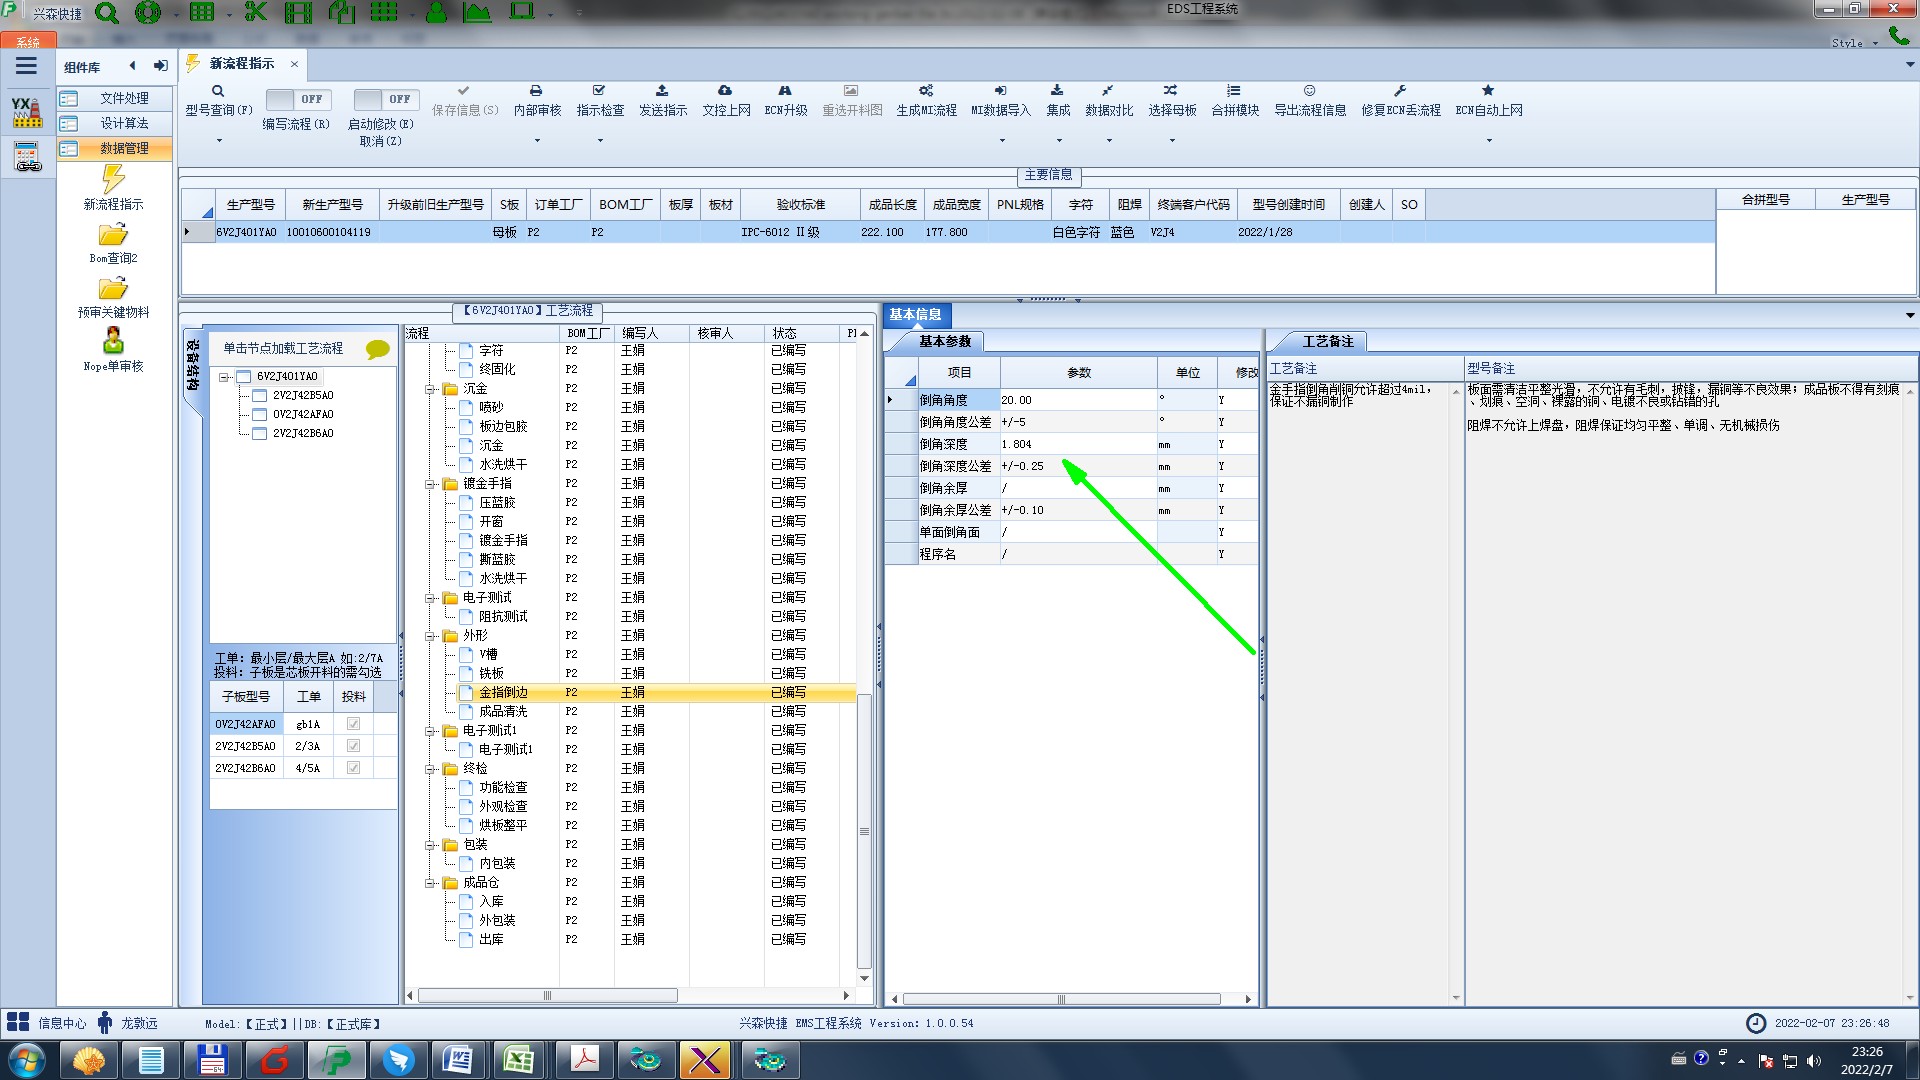Select the 铣板 process step
1920x1080 pixels.
491,674
